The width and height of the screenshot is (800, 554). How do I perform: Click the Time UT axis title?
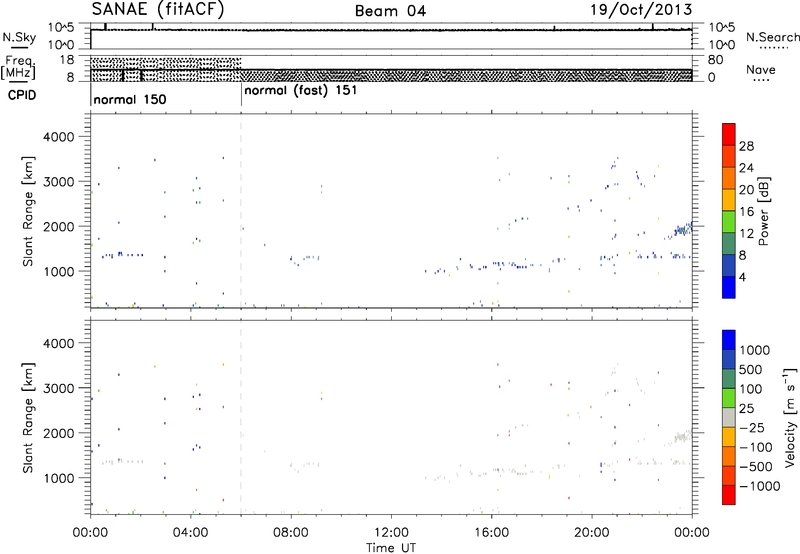point(391,547)
